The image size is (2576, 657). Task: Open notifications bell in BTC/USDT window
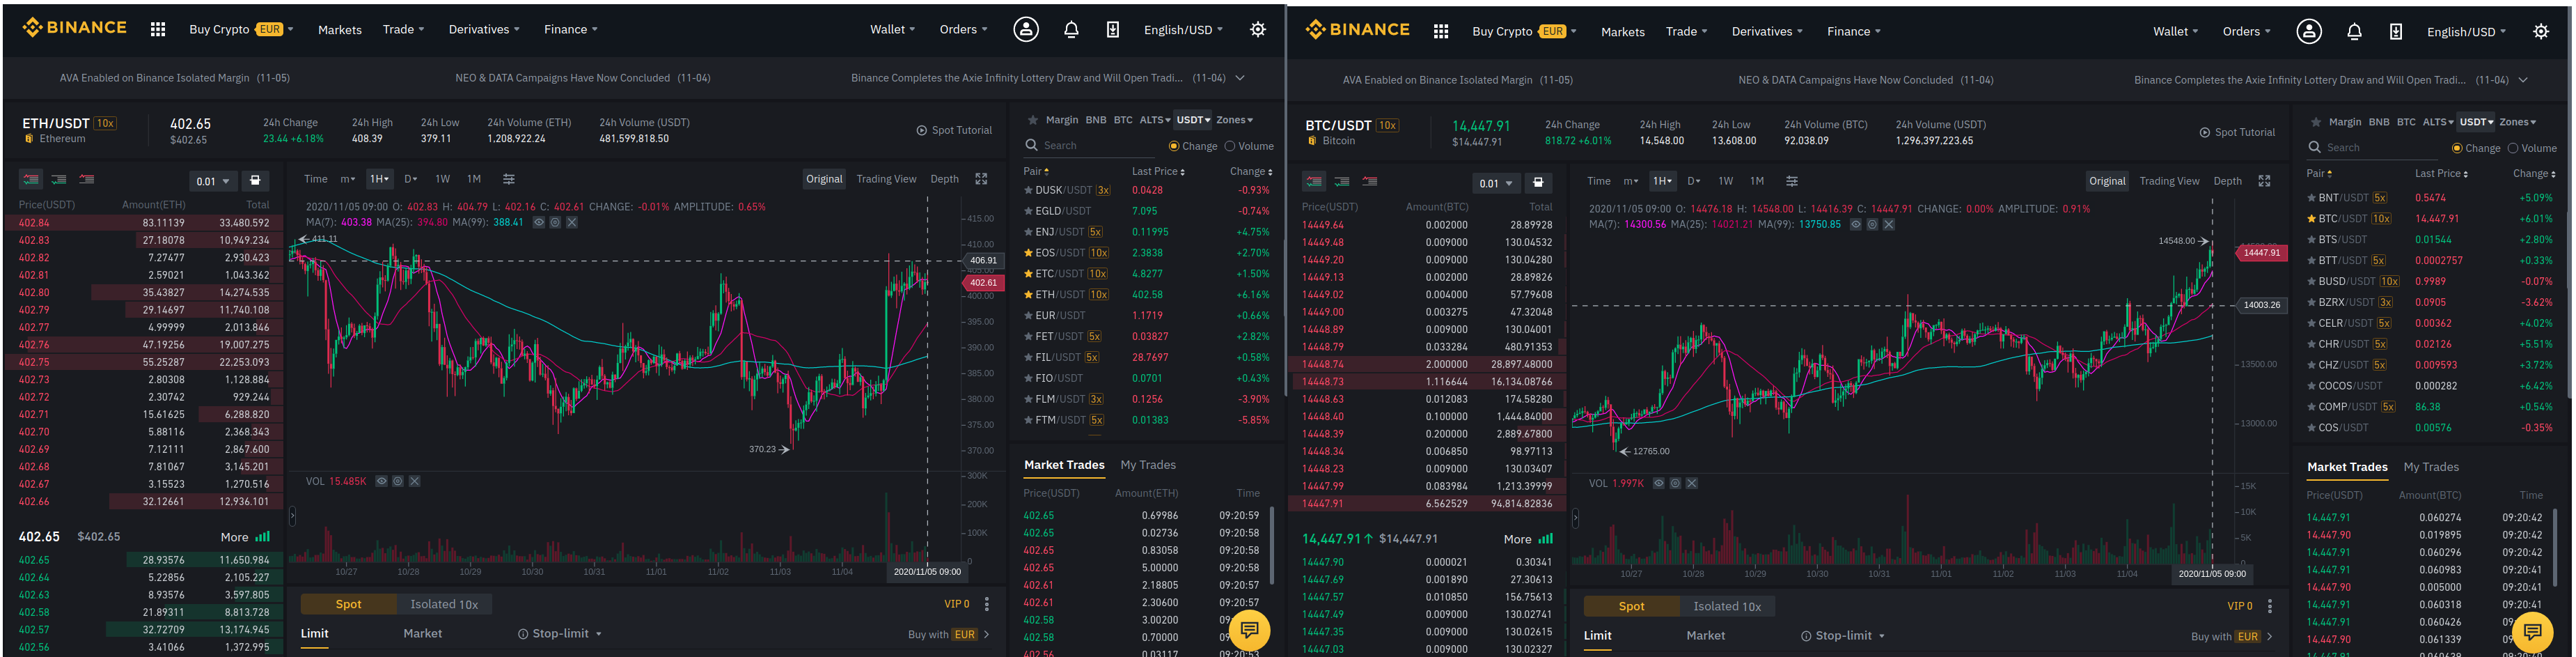click(x=2354, y=31)
